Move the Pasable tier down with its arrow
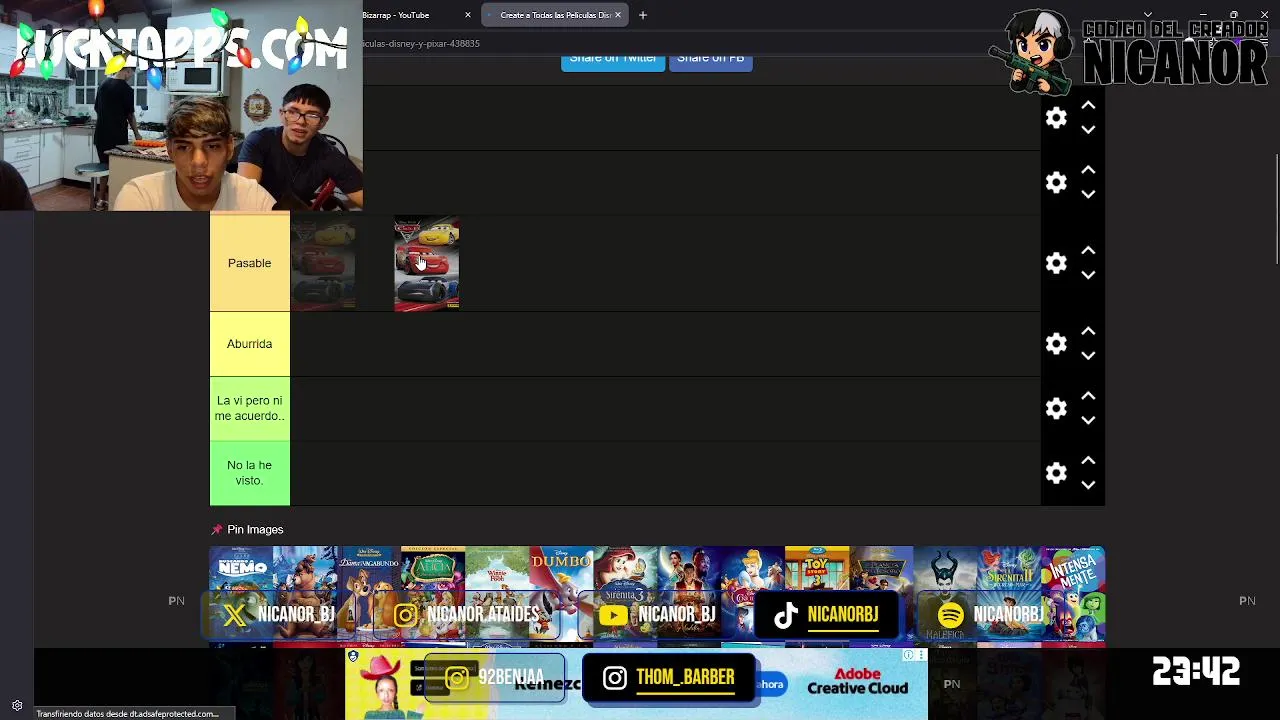The height and width of the screenshot is (720, 1280). tap(1088, 275)
